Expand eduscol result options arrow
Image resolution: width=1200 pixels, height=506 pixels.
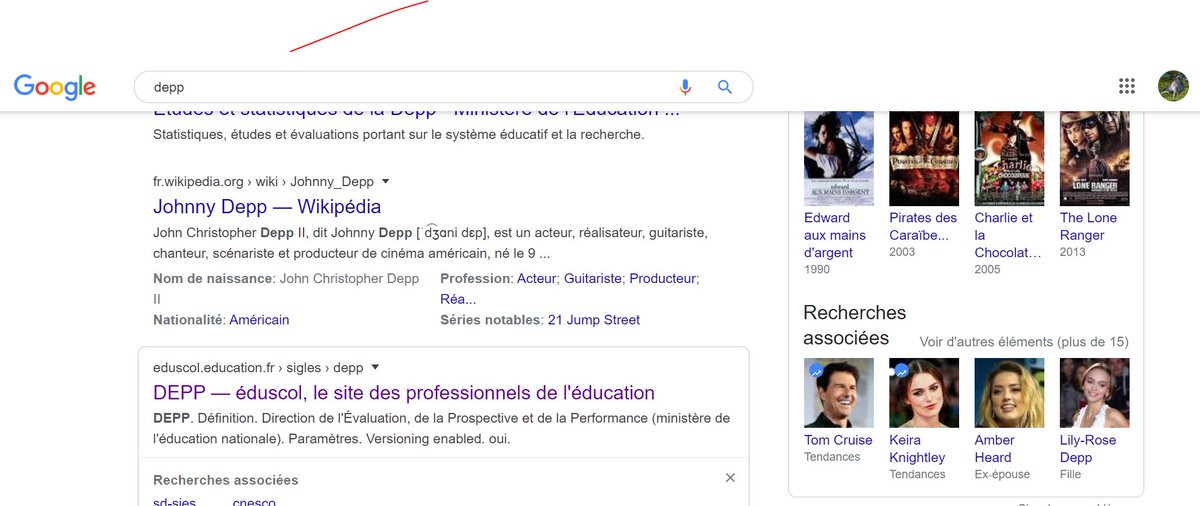(x=375, y=367)
